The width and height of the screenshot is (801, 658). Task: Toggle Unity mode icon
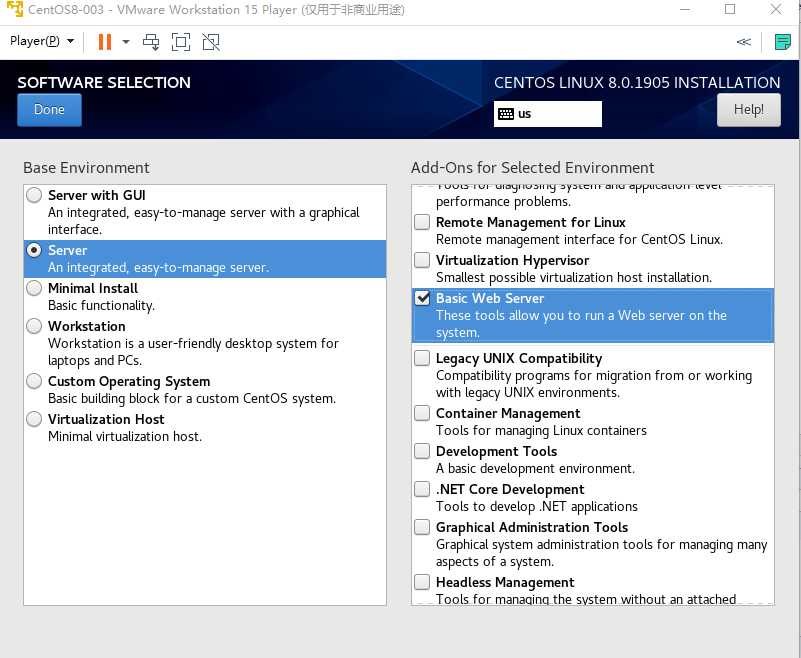211,42
